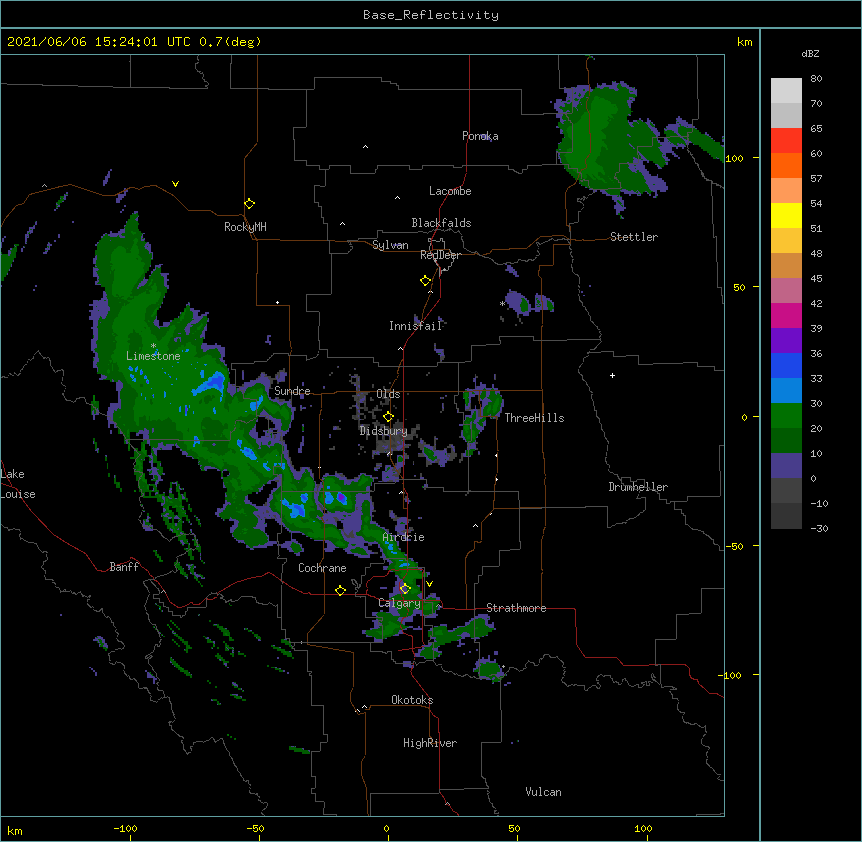The height and width of the screenshot is (842, 862).
Task: Click the Olds label
Action: click(388, 394)
